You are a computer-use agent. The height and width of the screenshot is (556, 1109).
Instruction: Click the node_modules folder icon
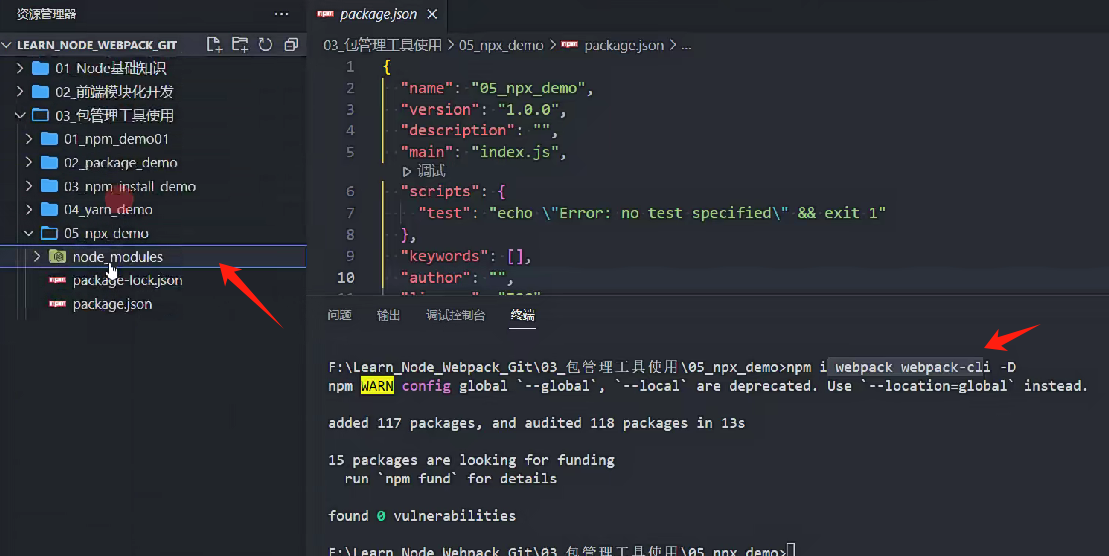tap(58, 257)
